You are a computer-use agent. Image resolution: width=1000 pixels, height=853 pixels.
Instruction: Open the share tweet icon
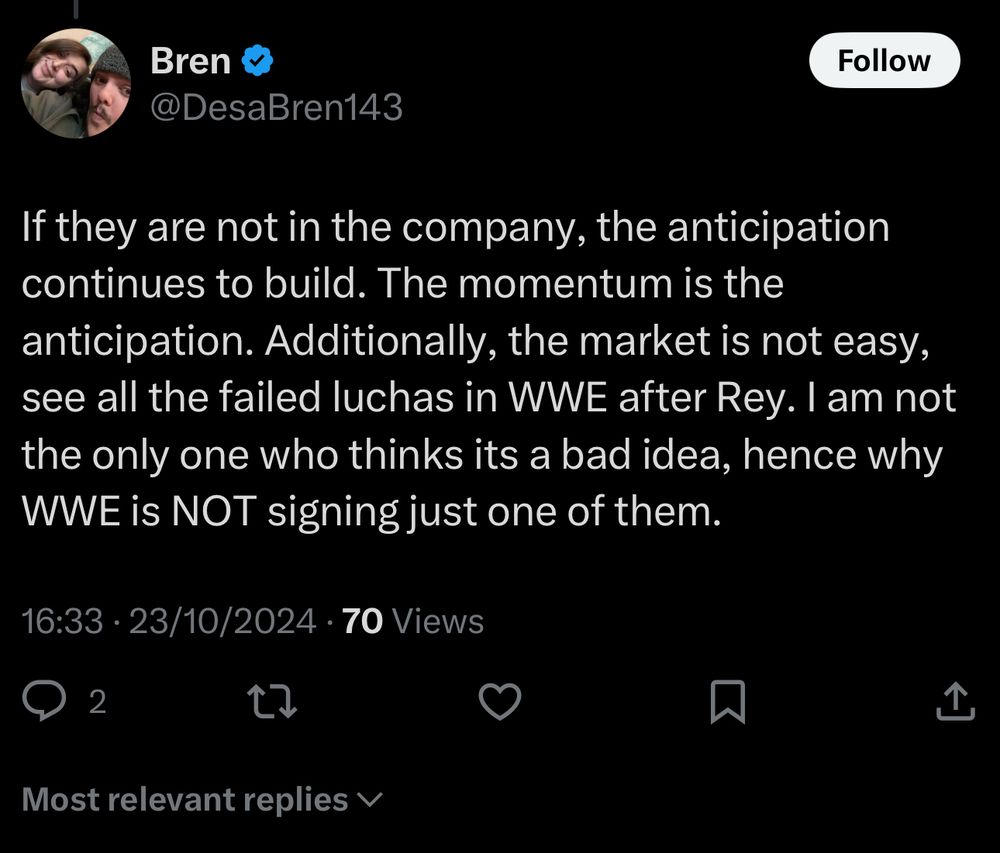(955, 702)
